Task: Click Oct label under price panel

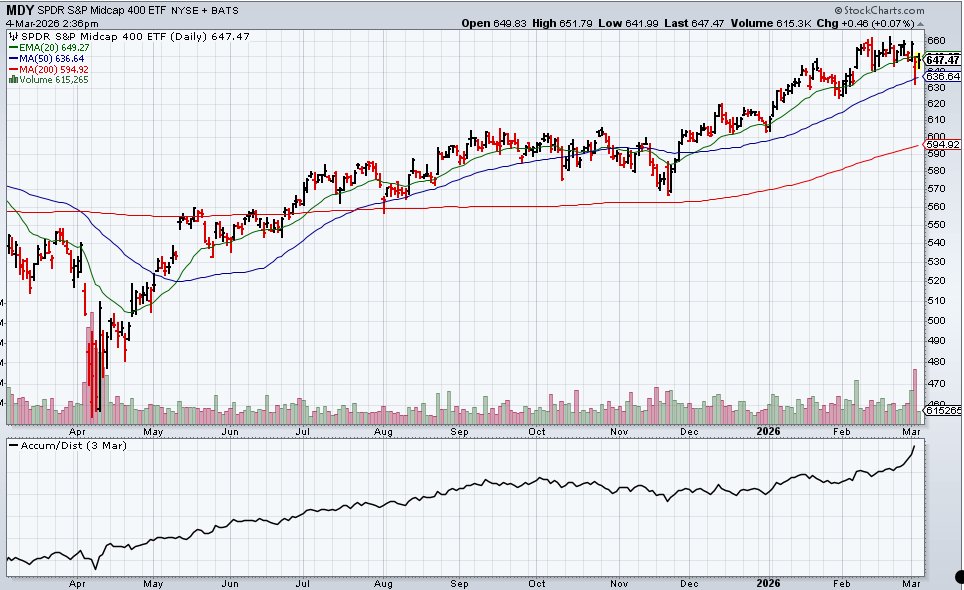Action: (x=537, y=431)
